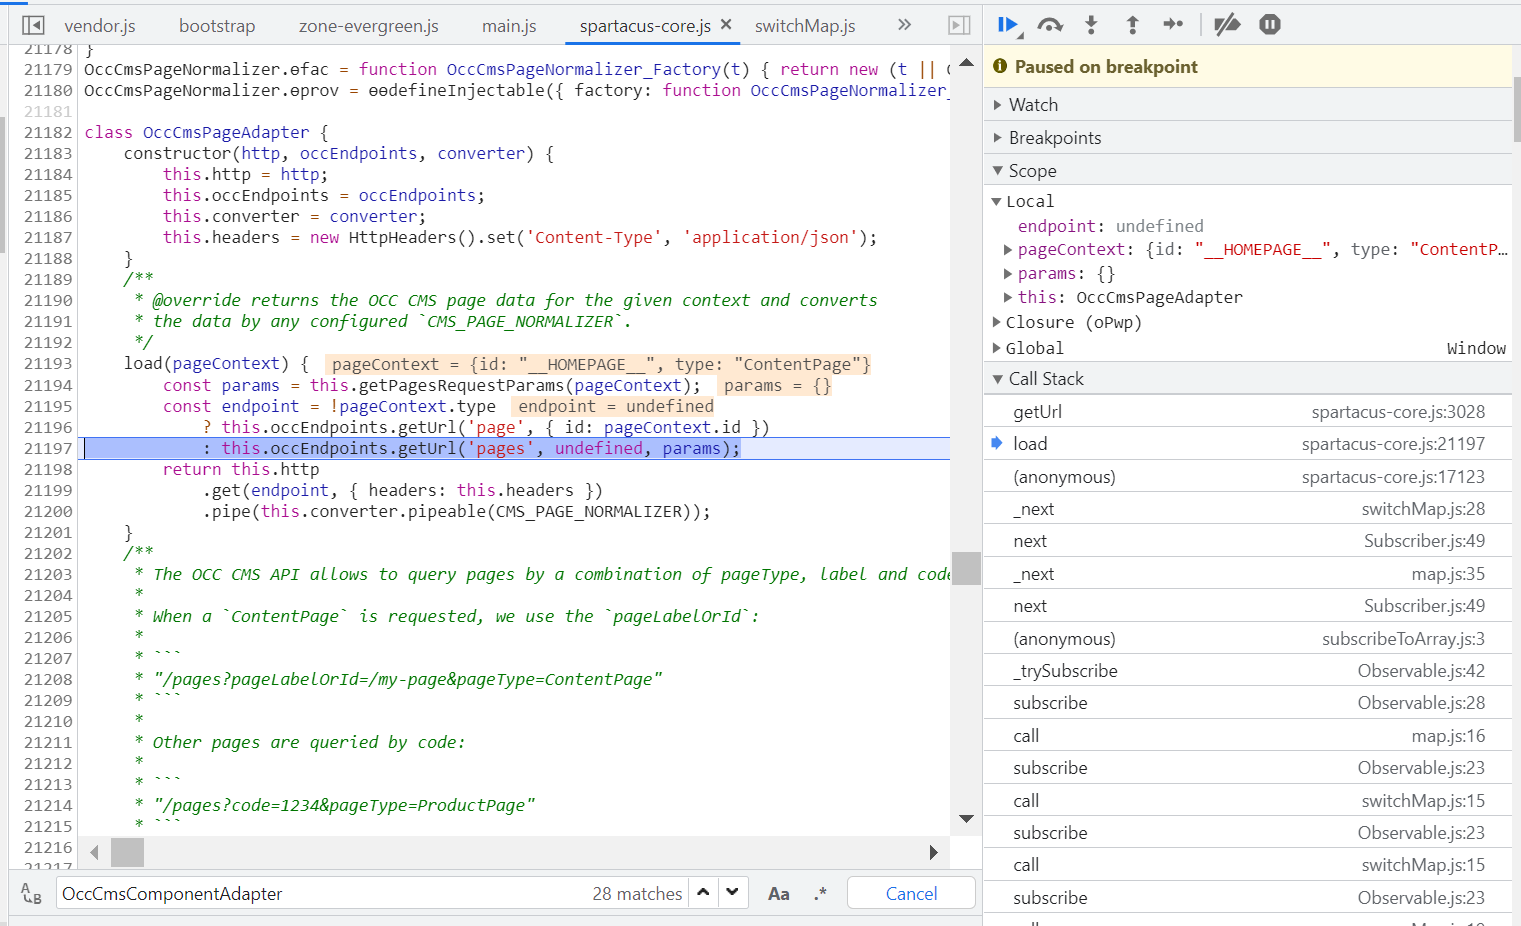Toggle the debugger sidebar pane icon
1521x926 pixels.
coord(958,25)
